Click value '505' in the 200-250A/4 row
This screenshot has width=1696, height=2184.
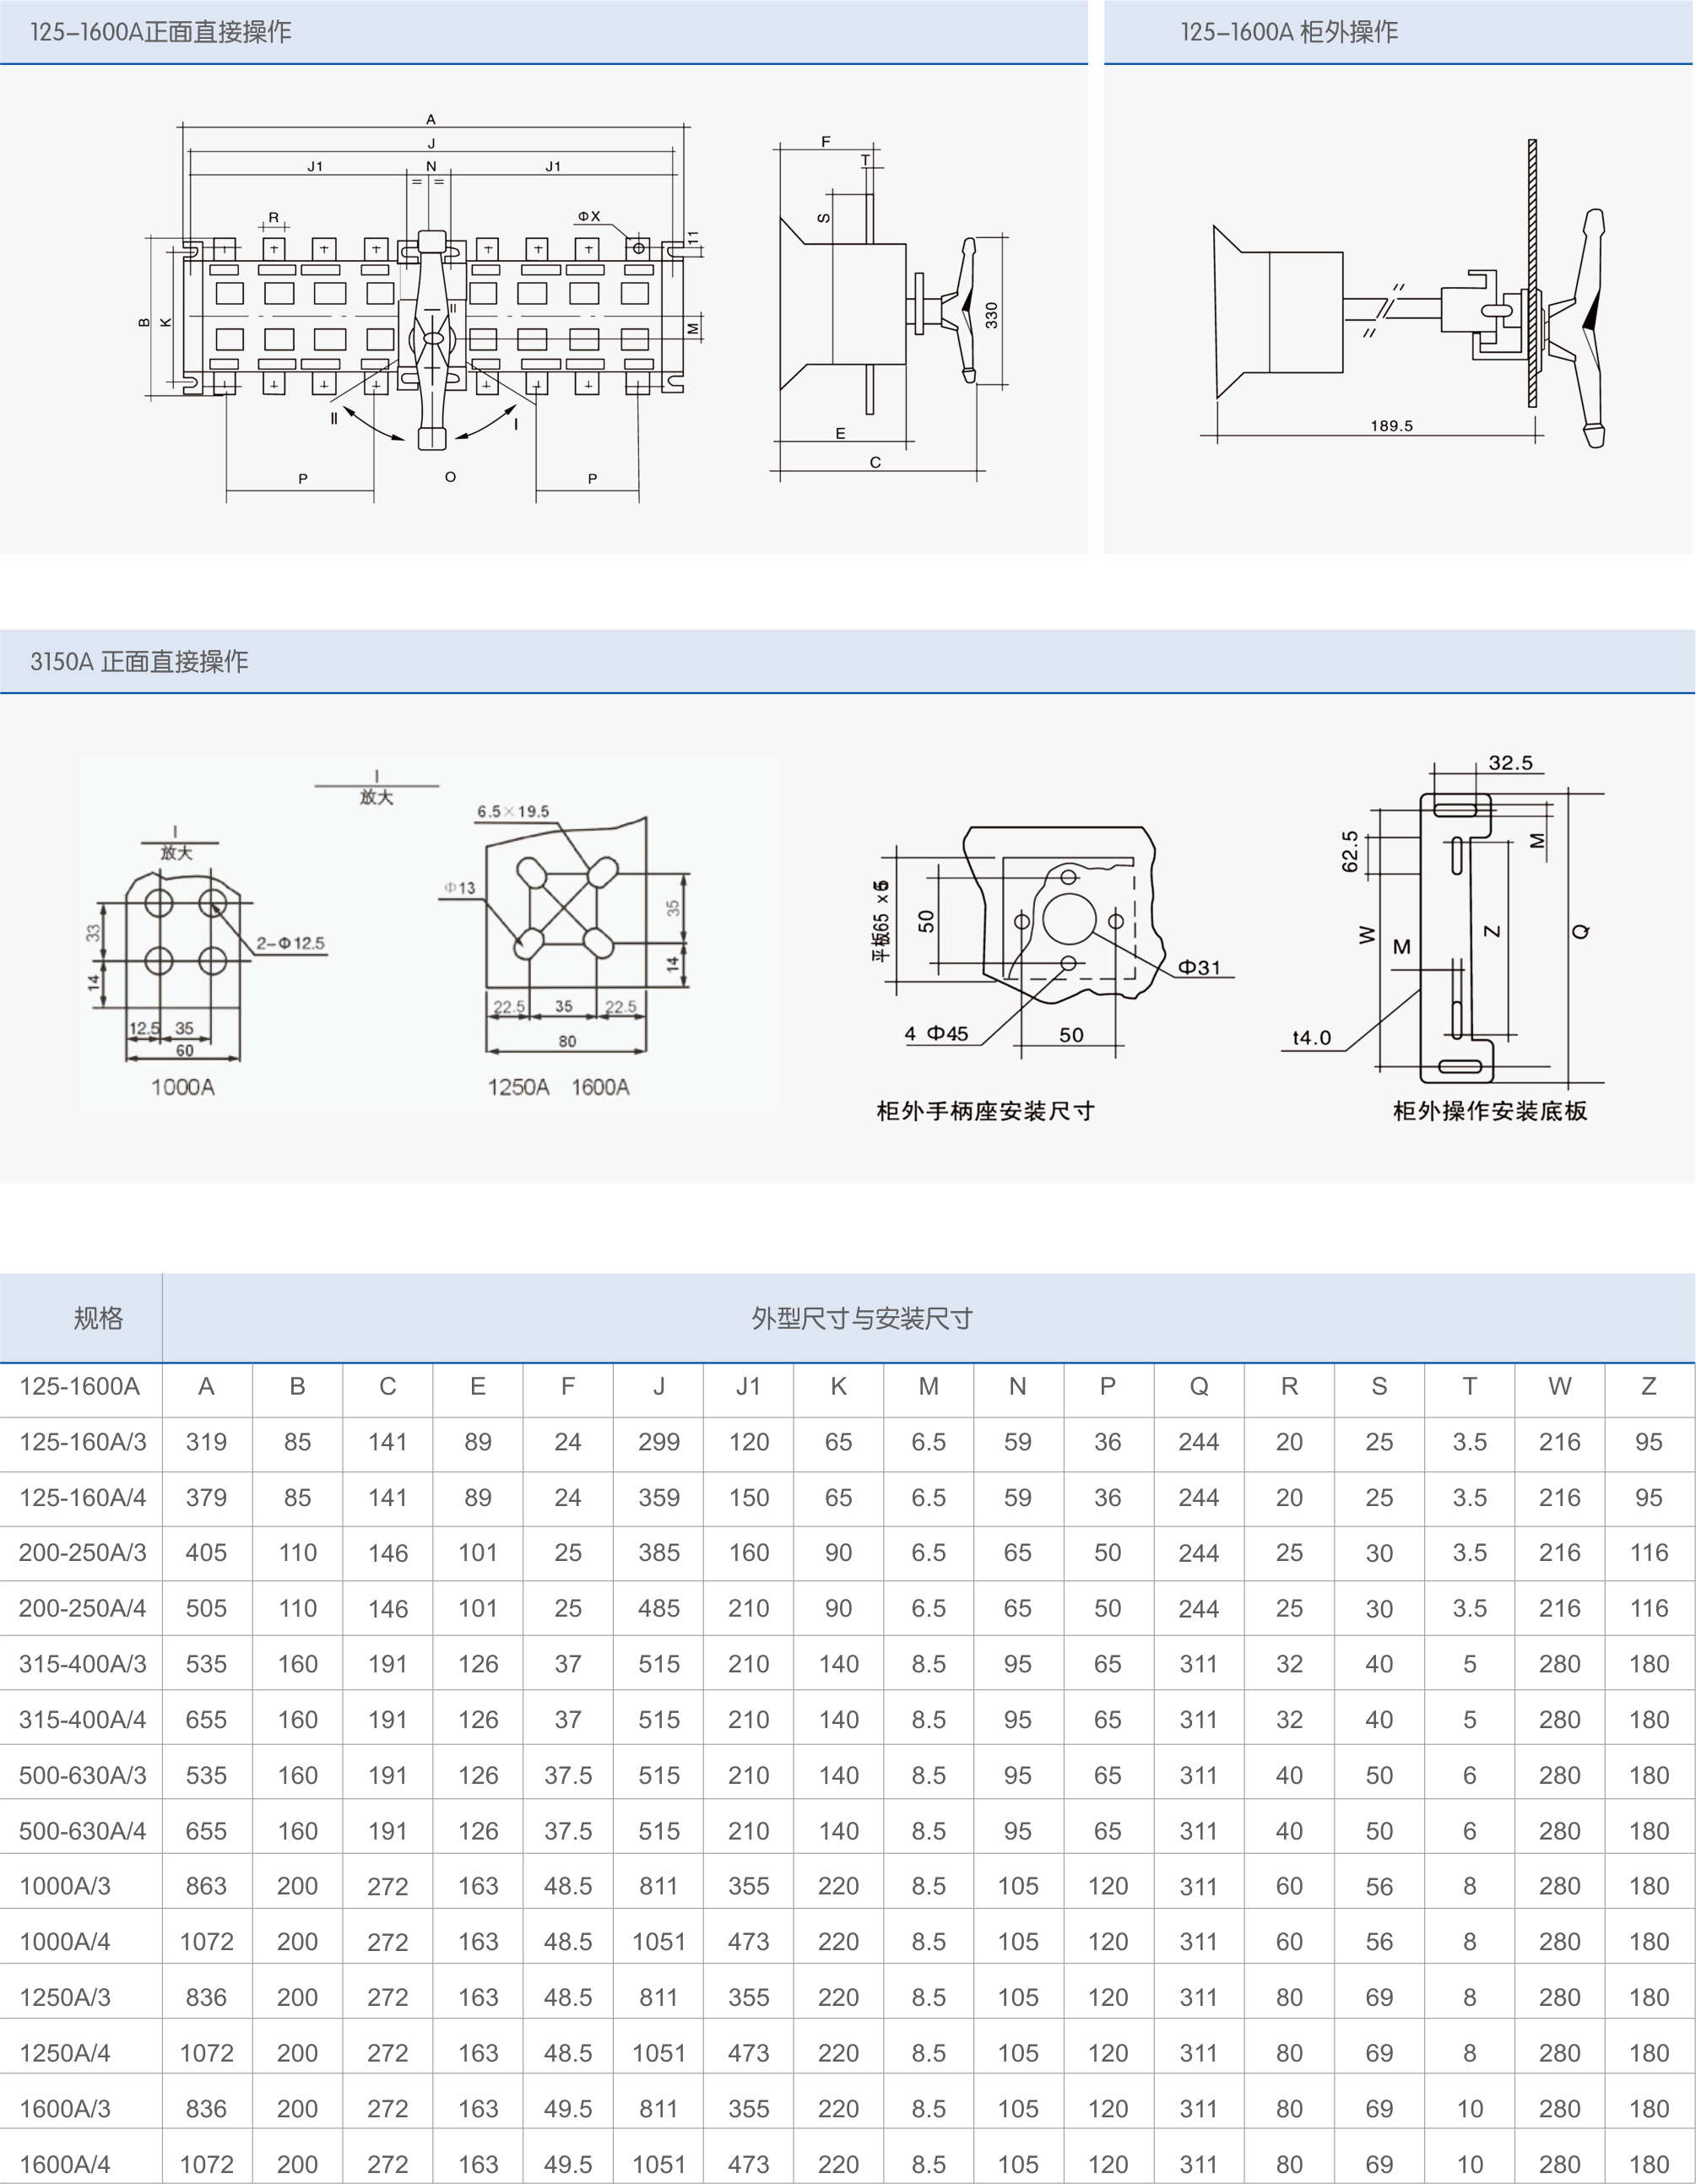pyautogui.click(x=206, y=1608)
